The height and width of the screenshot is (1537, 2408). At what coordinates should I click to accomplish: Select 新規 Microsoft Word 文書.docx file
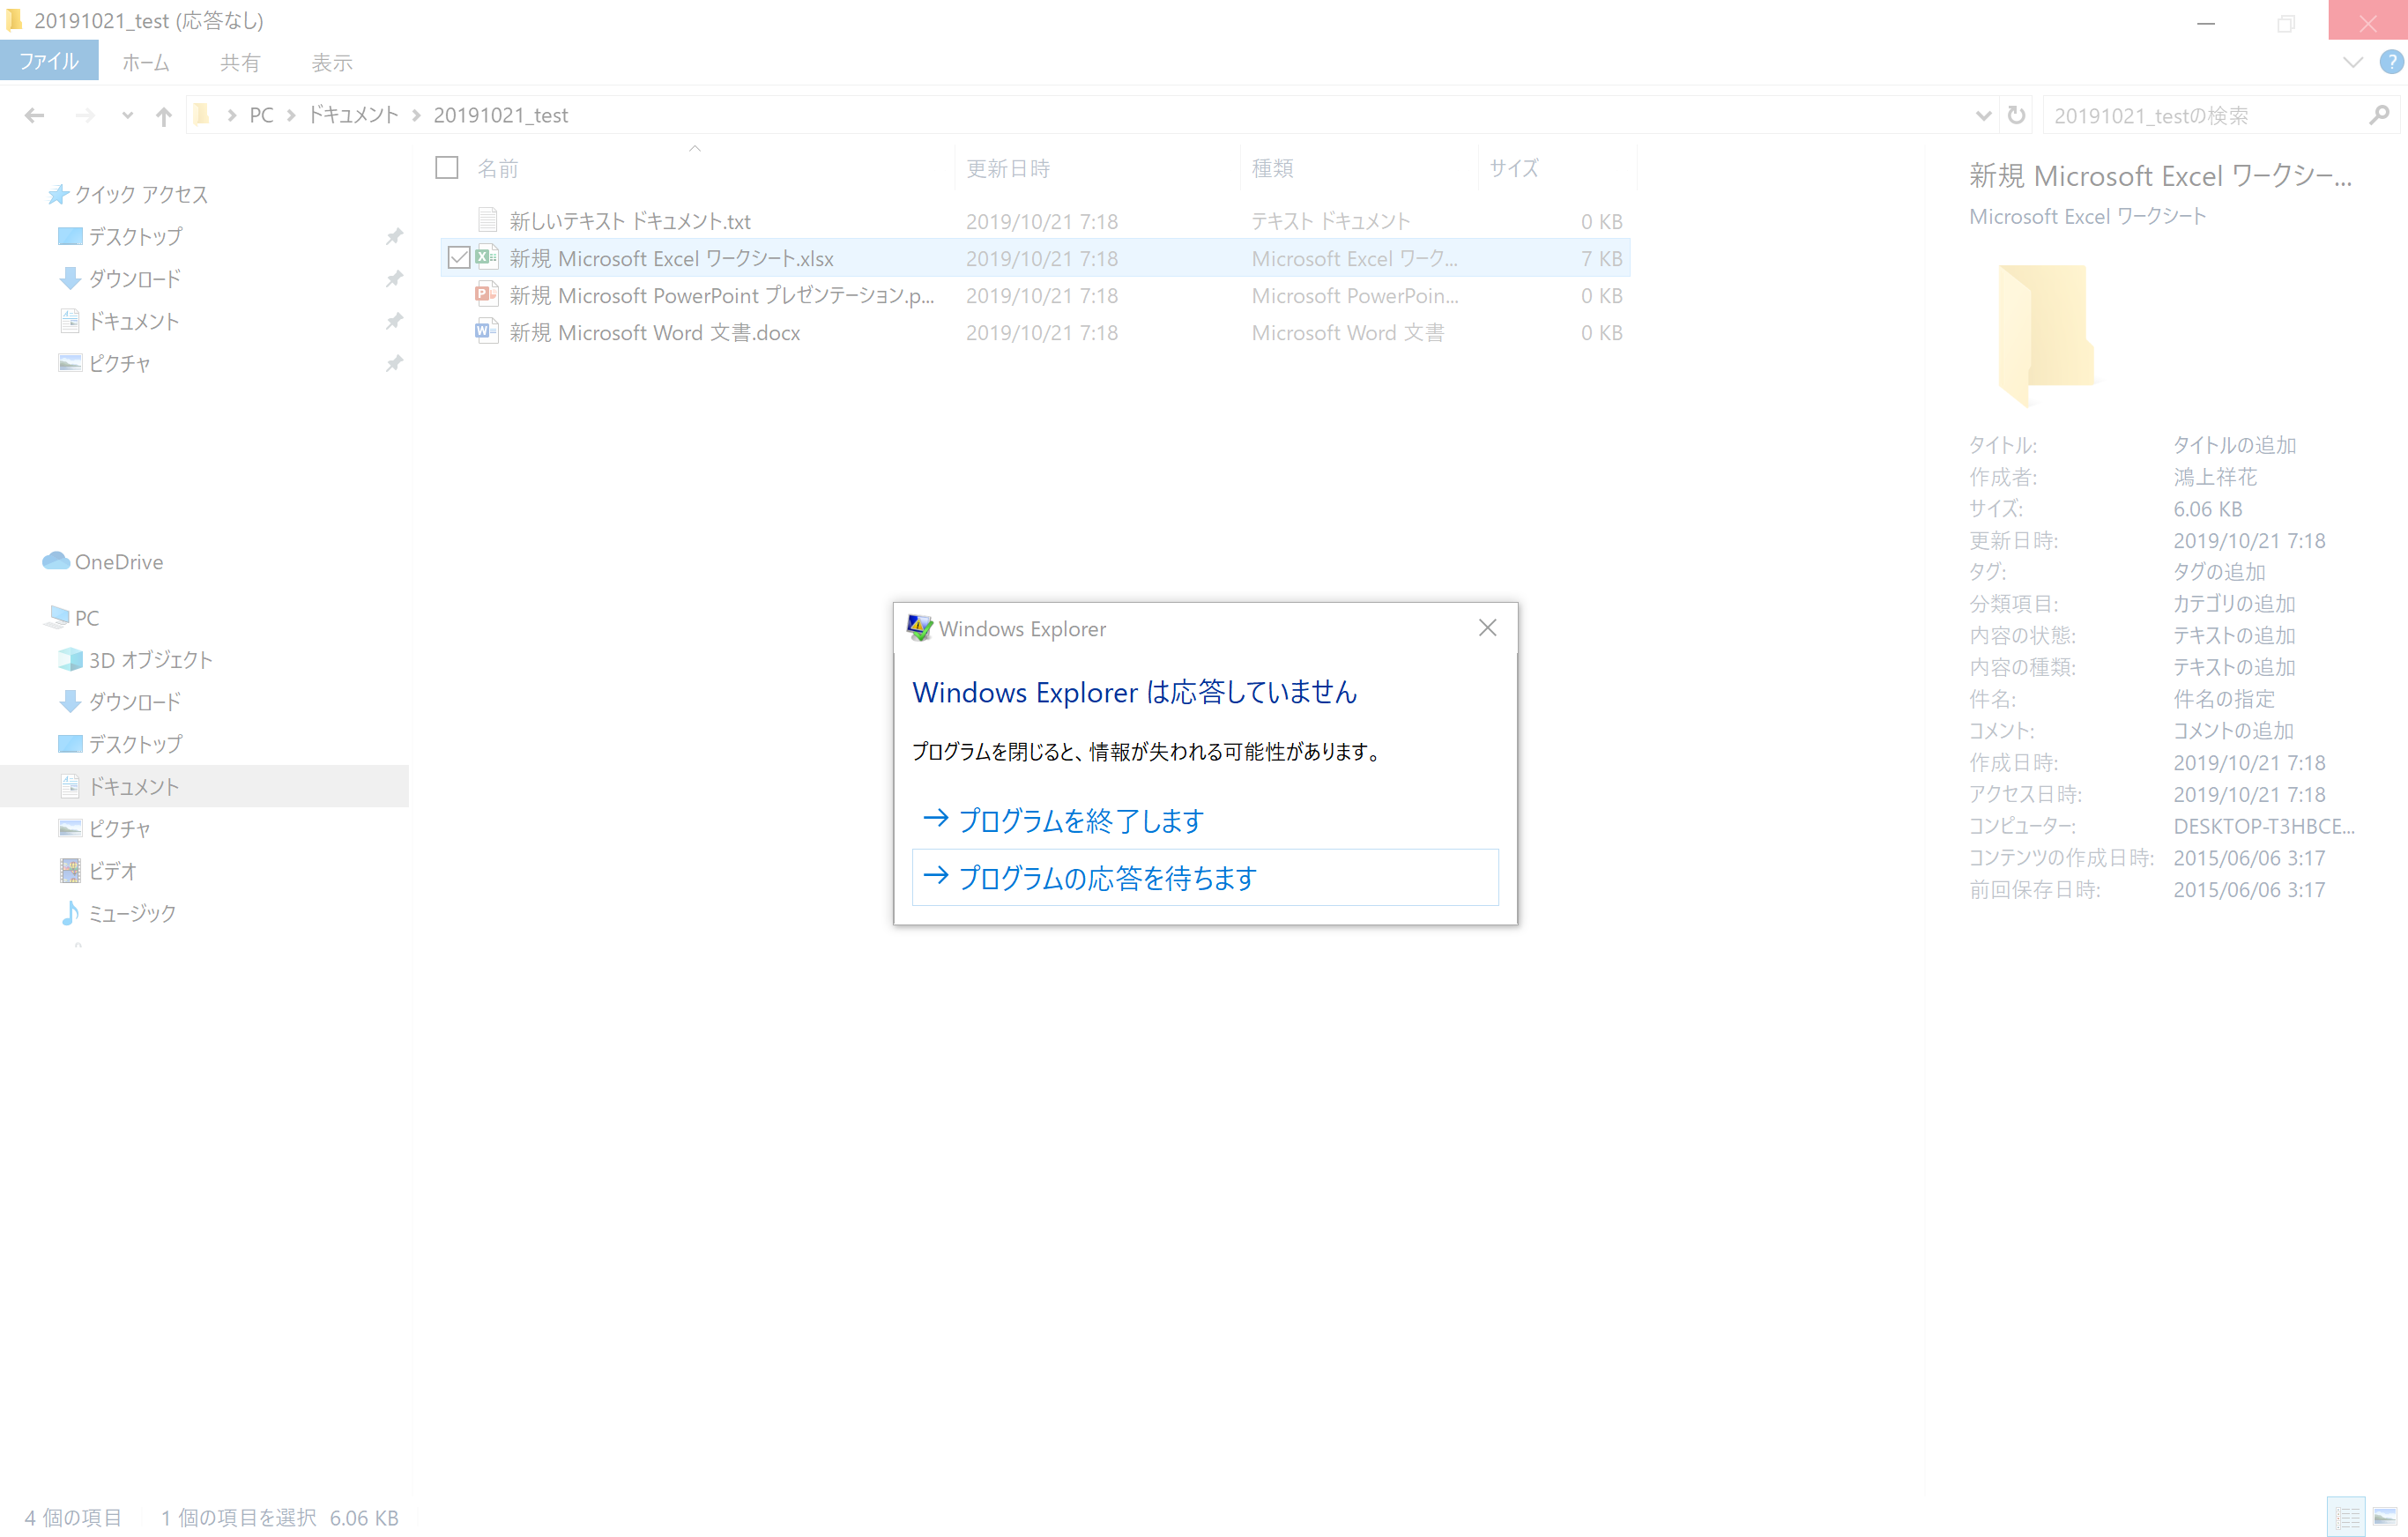[655, 332]
